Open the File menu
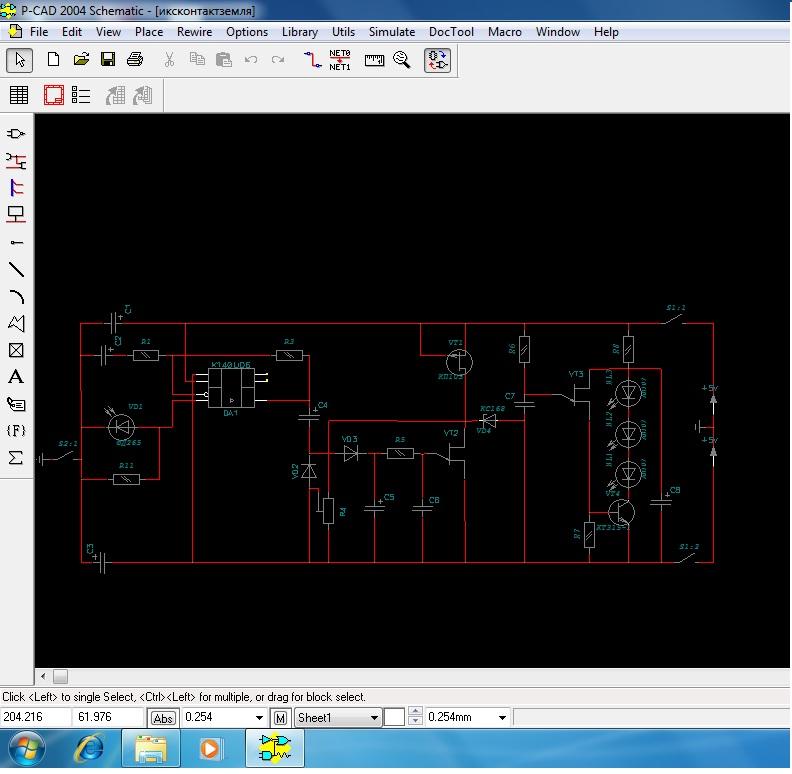 (x=39, y=32)
